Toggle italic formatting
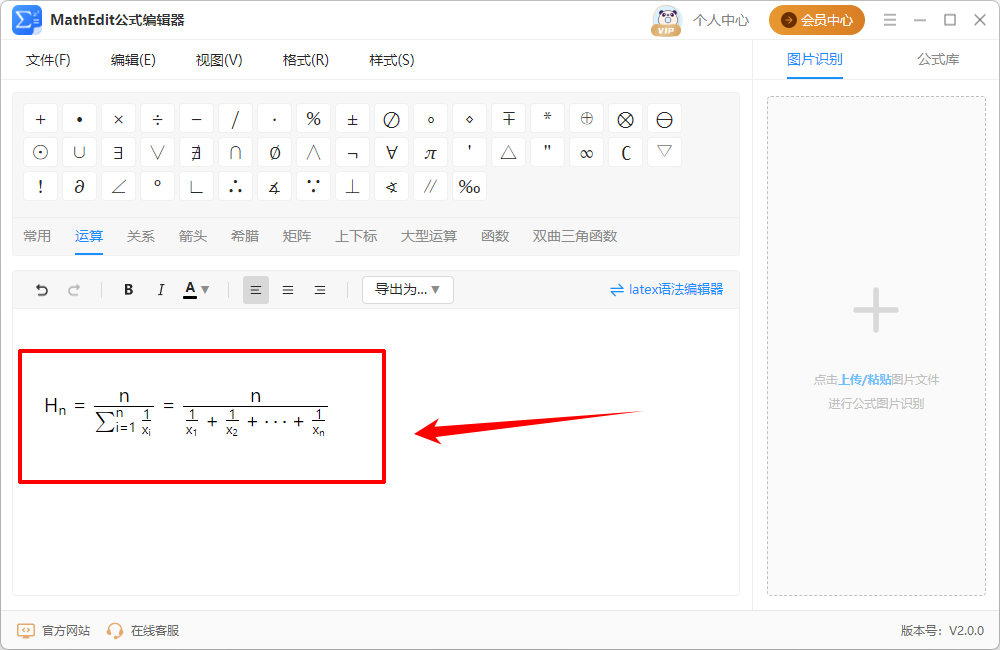 161,290
